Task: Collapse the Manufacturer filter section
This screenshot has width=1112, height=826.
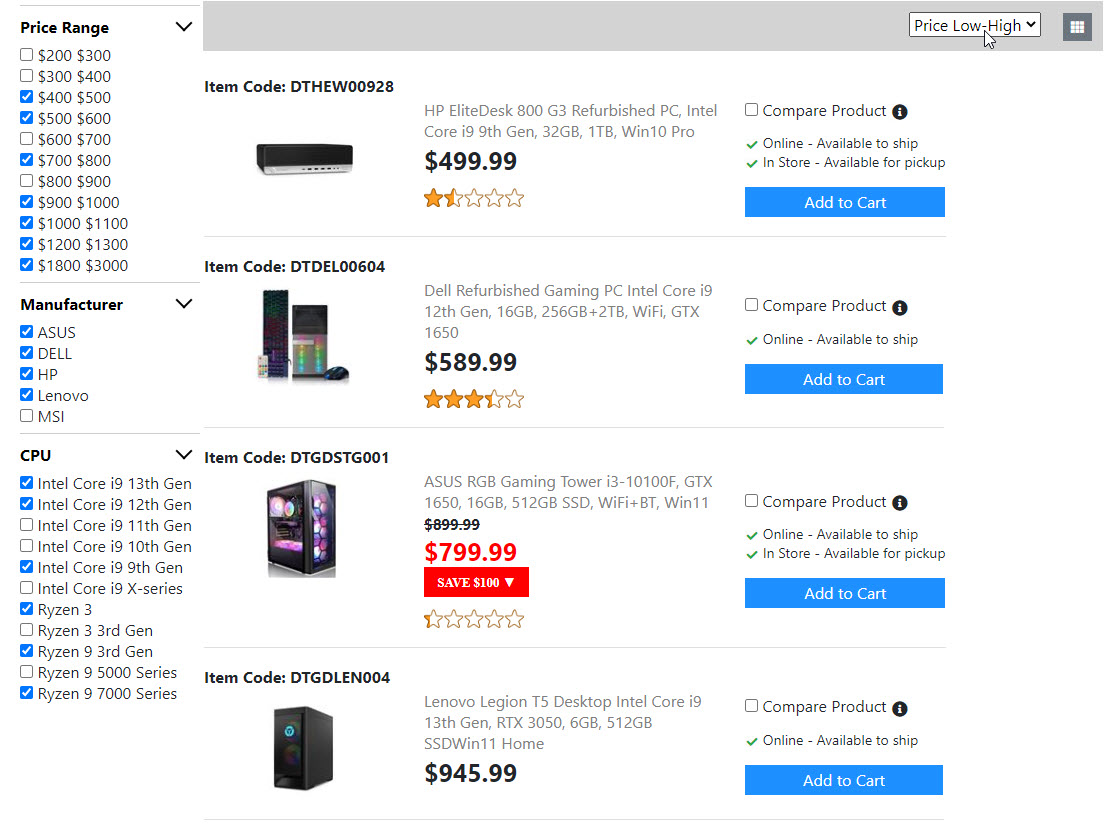Action: coord(183,304)
